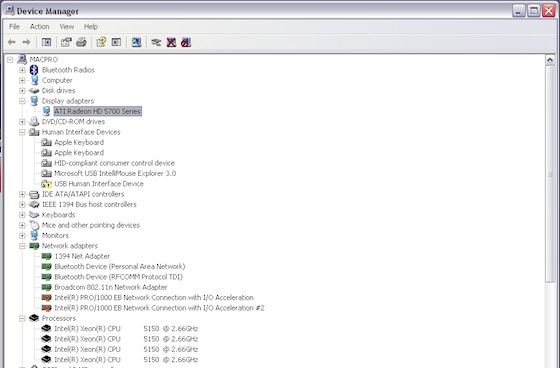Open the Action menu

click(x=40, y=27)
